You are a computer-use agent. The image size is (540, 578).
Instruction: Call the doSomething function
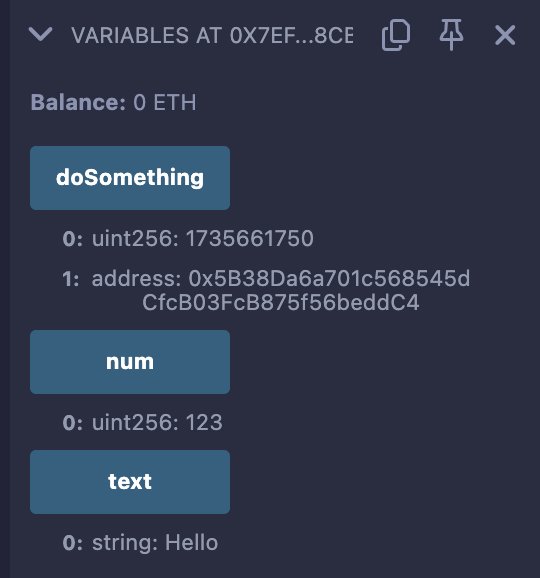130,178
